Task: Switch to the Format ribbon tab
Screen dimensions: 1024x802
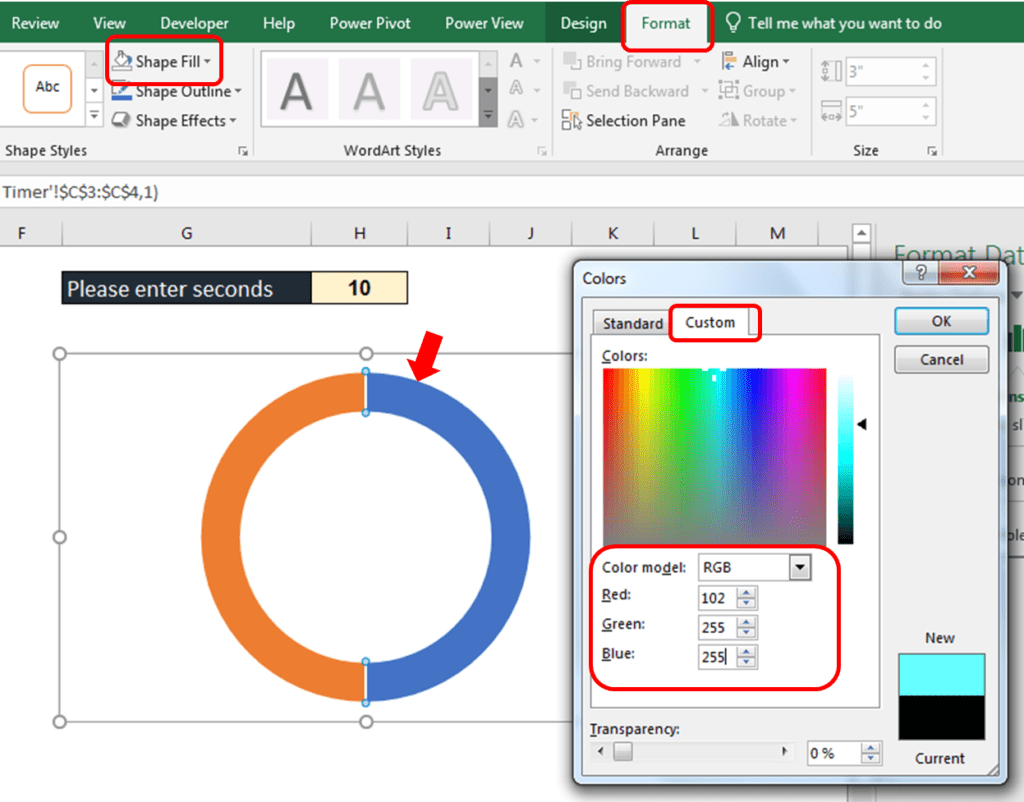Action: [666, 23]
